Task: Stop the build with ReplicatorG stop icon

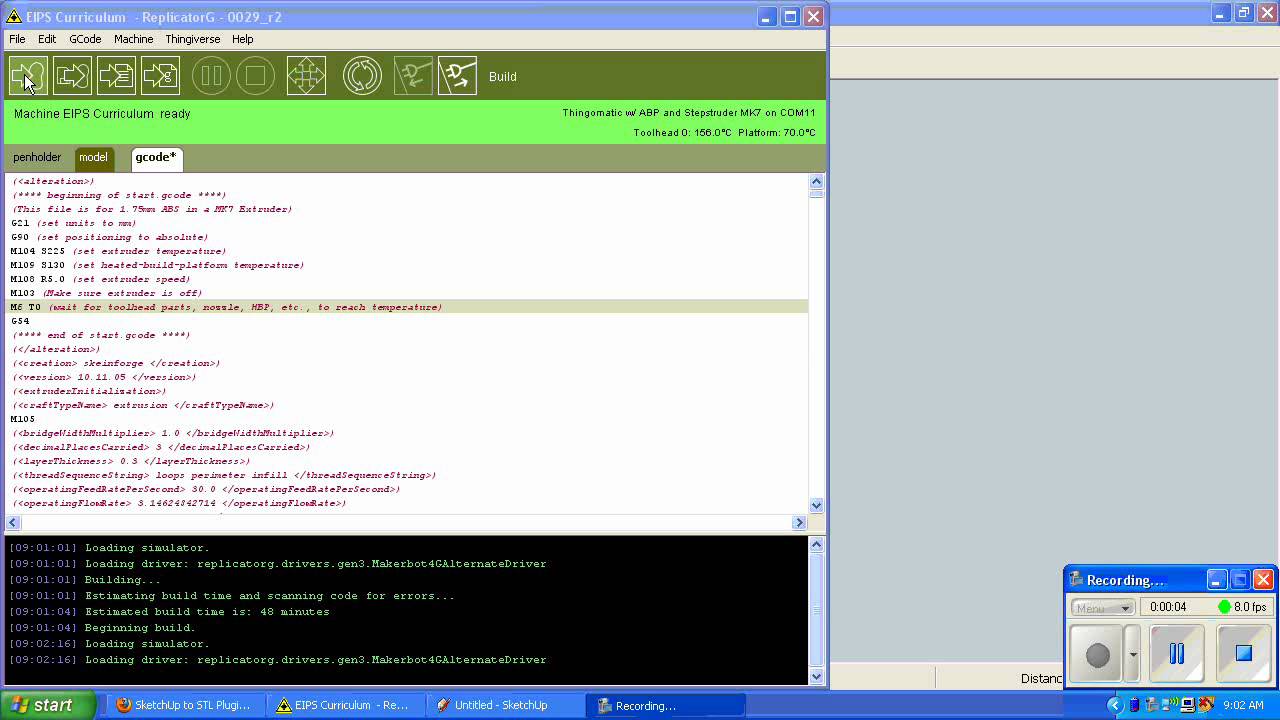Action: 255,76
